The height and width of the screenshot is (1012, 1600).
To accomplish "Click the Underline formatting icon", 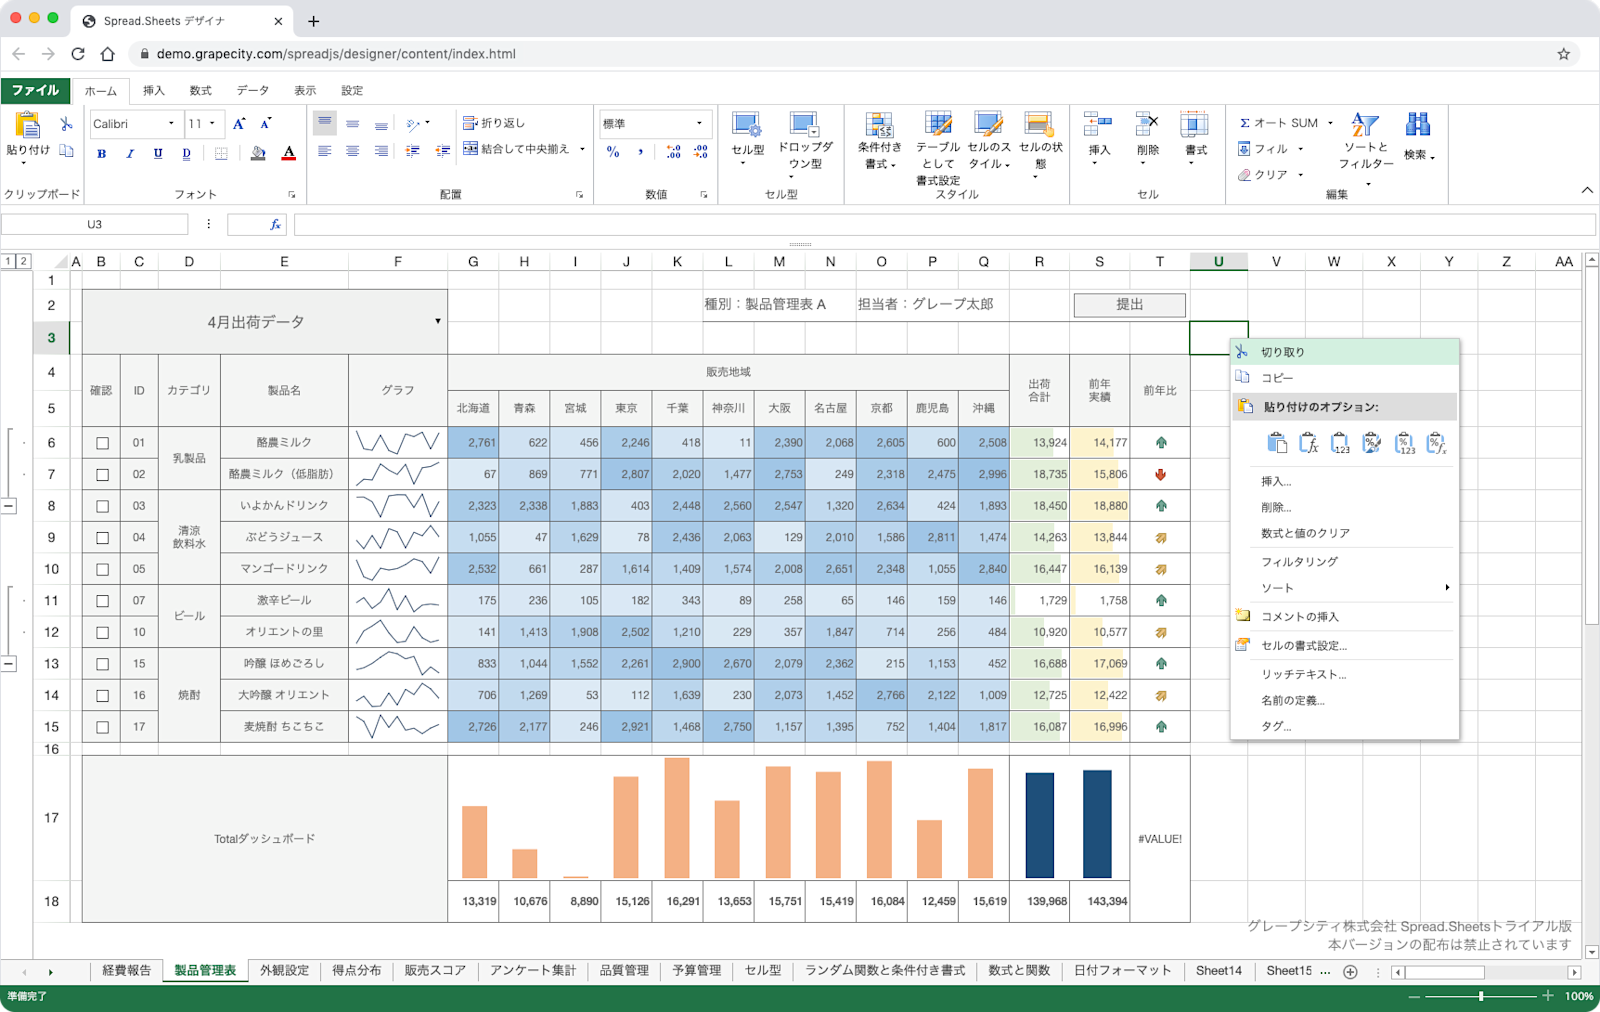I will pyautogui.click(x=158, y=154).
